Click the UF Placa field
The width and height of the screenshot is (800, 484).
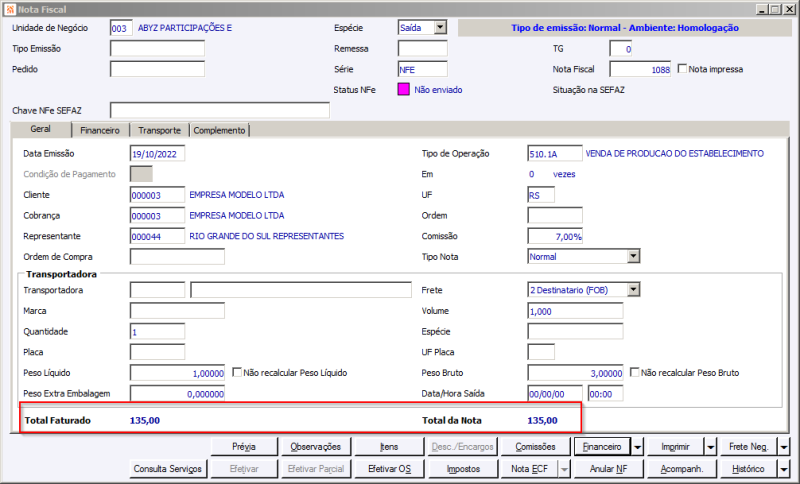point(541,352)
